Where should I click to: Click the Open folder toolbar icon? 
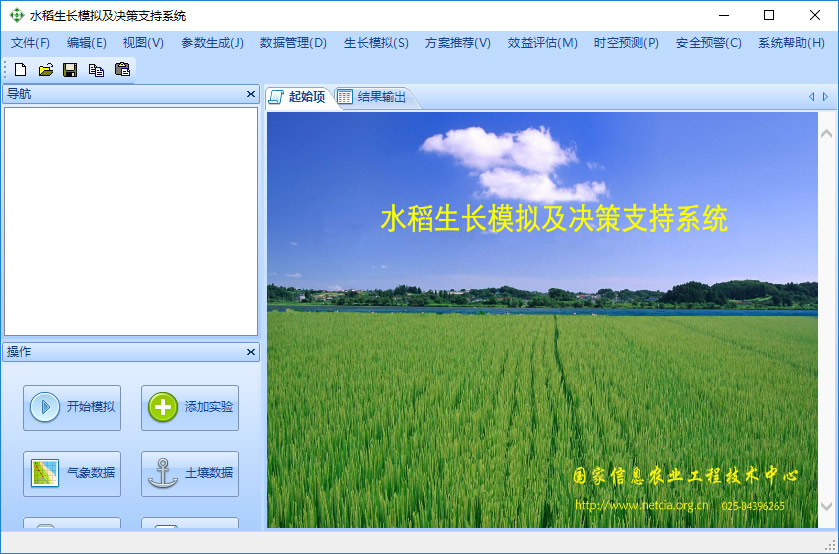46,69
